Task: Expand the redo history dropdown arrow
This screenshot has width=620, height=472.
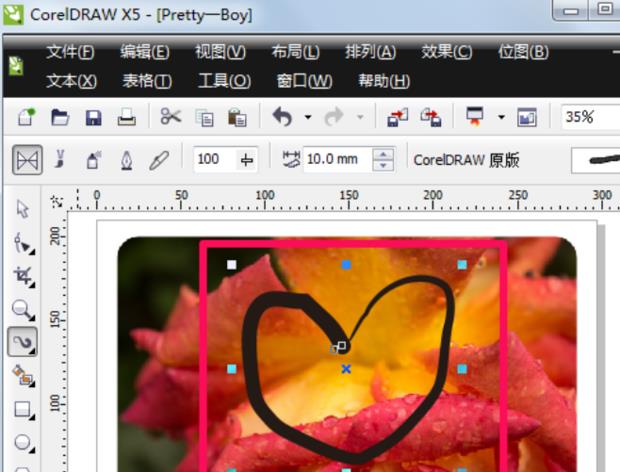Action: point(360,117)
